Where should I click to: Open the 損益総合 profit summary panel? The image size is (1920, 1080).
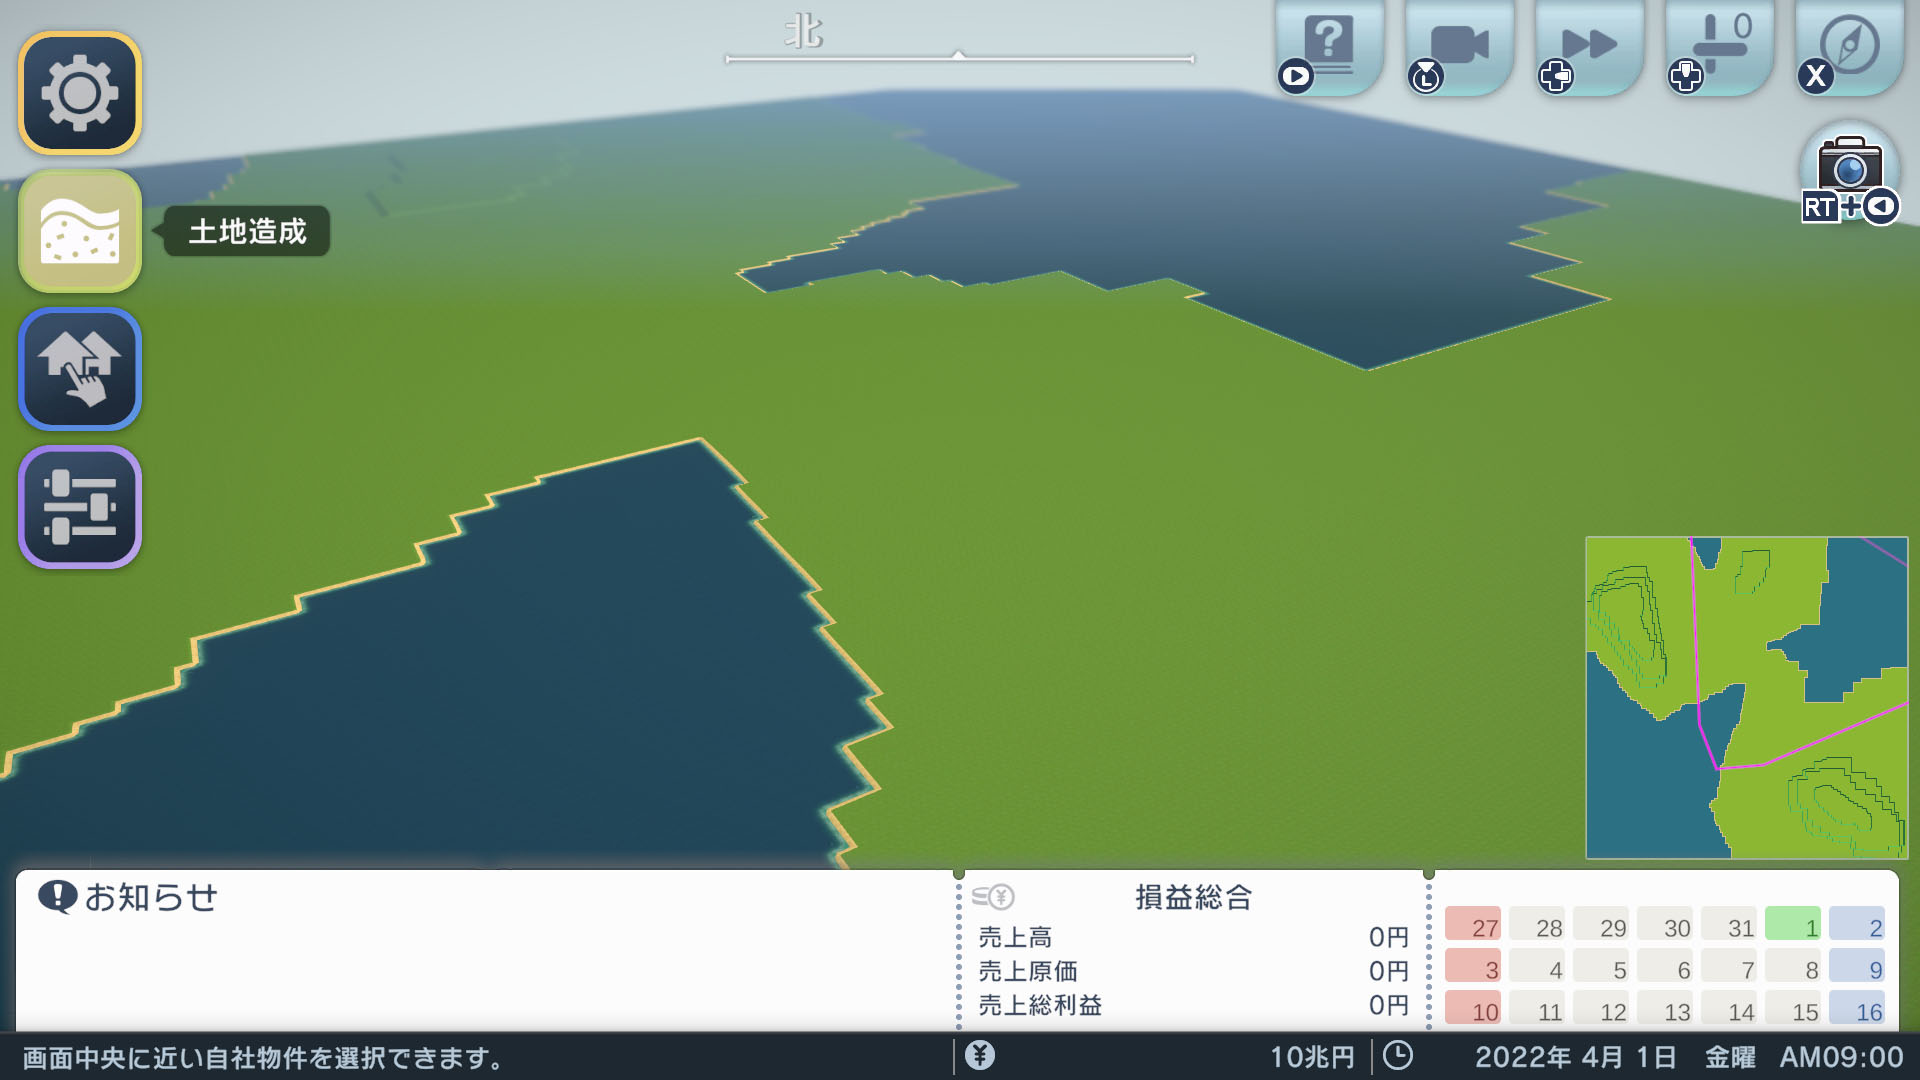(1193, 897)
